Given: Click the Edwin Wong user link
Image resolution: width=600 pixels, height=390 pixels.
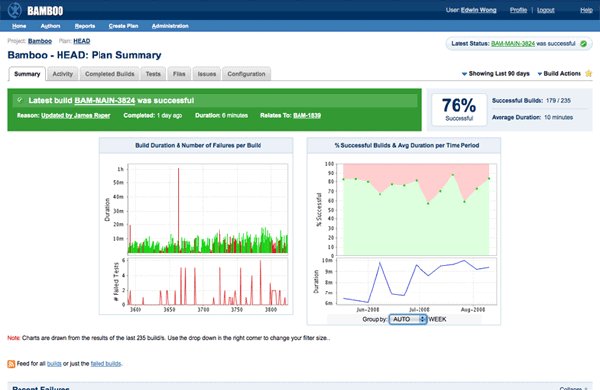Looking at the screenshot, I should (x=478, y=10).
